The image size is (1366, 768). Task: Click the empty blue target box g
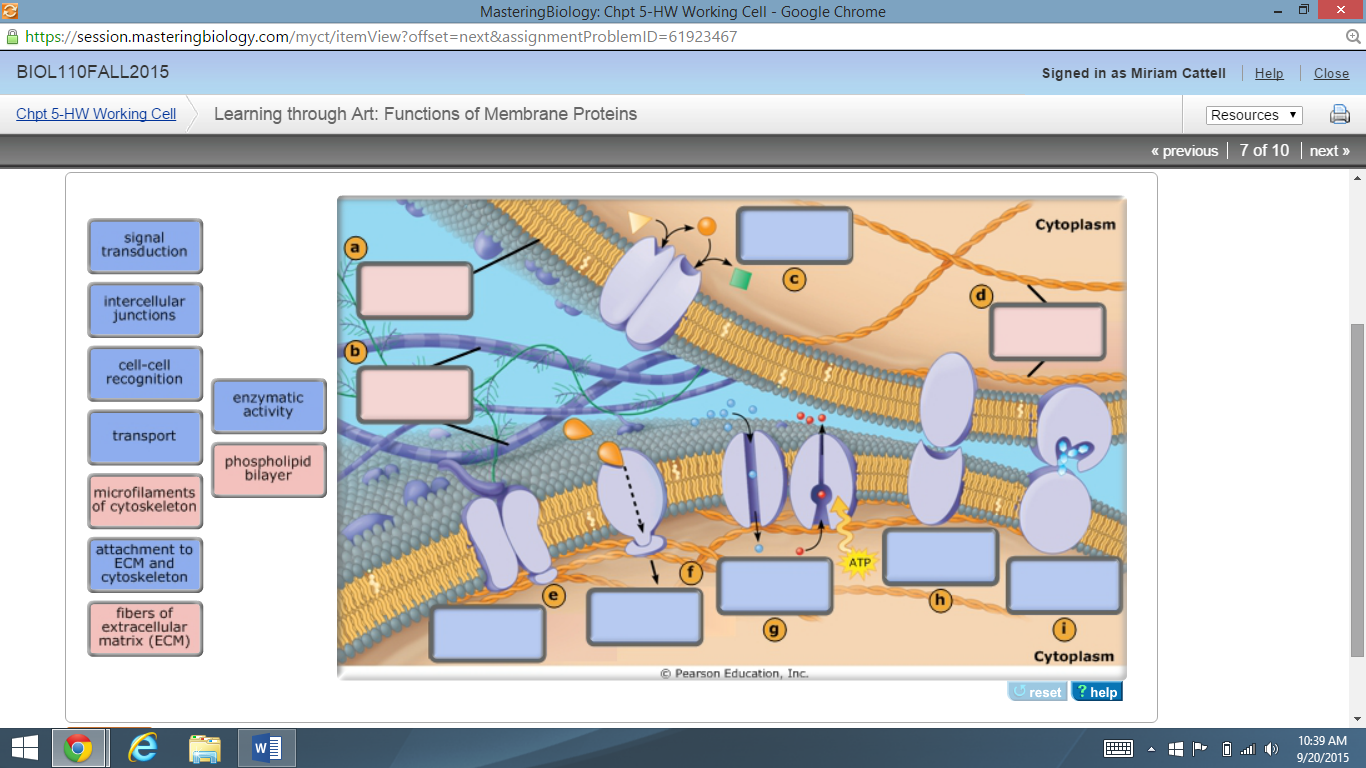pos(775,586)
